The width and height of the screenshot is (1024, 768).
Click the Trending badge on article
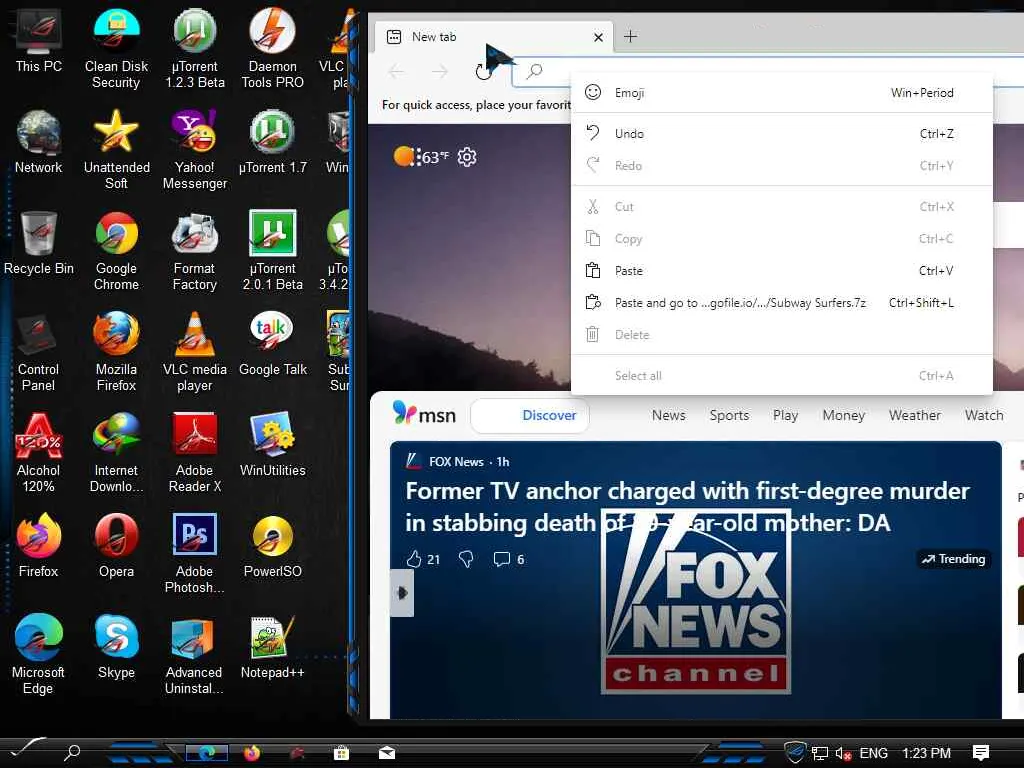[953, 559]
